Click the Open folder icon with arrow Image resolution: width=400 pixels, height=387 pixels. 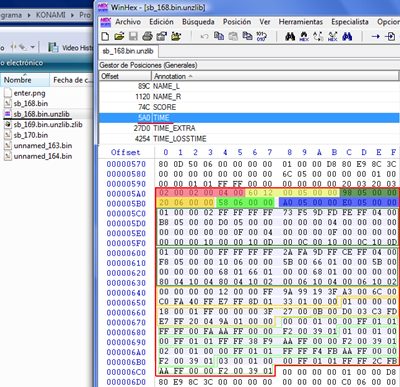(x=176, y=36)
